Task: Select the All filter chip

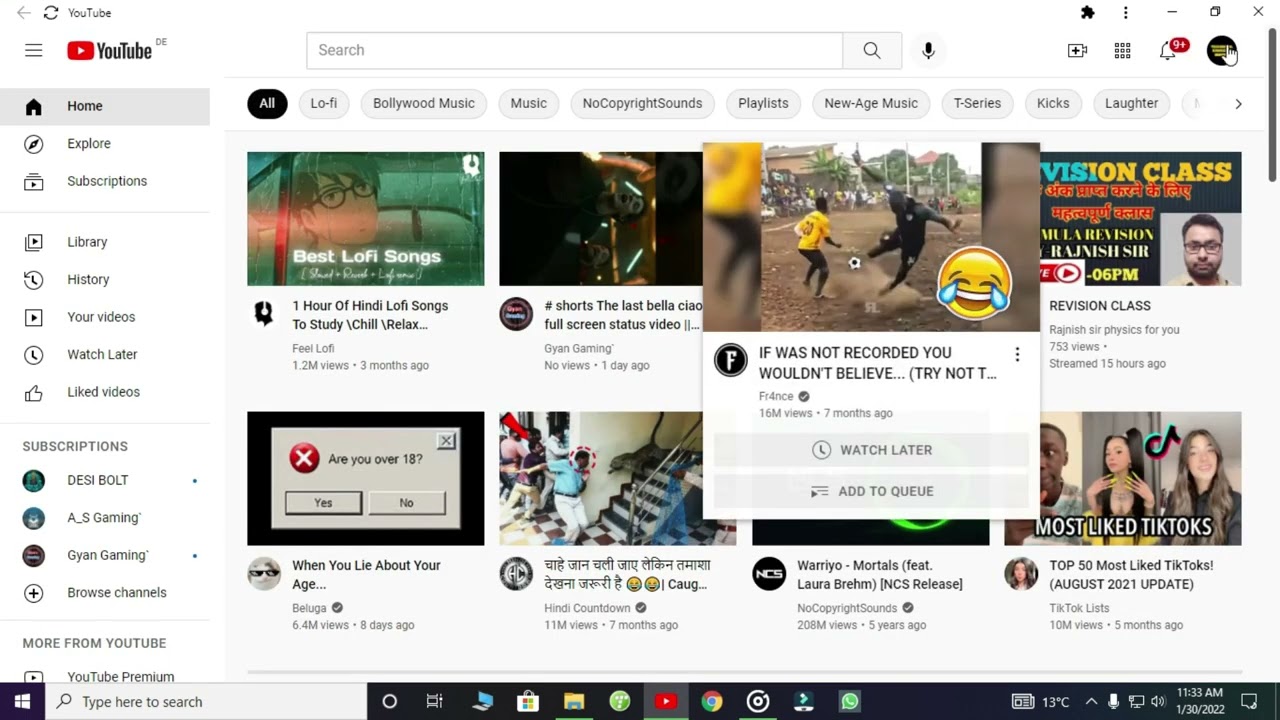Action: 267,103
